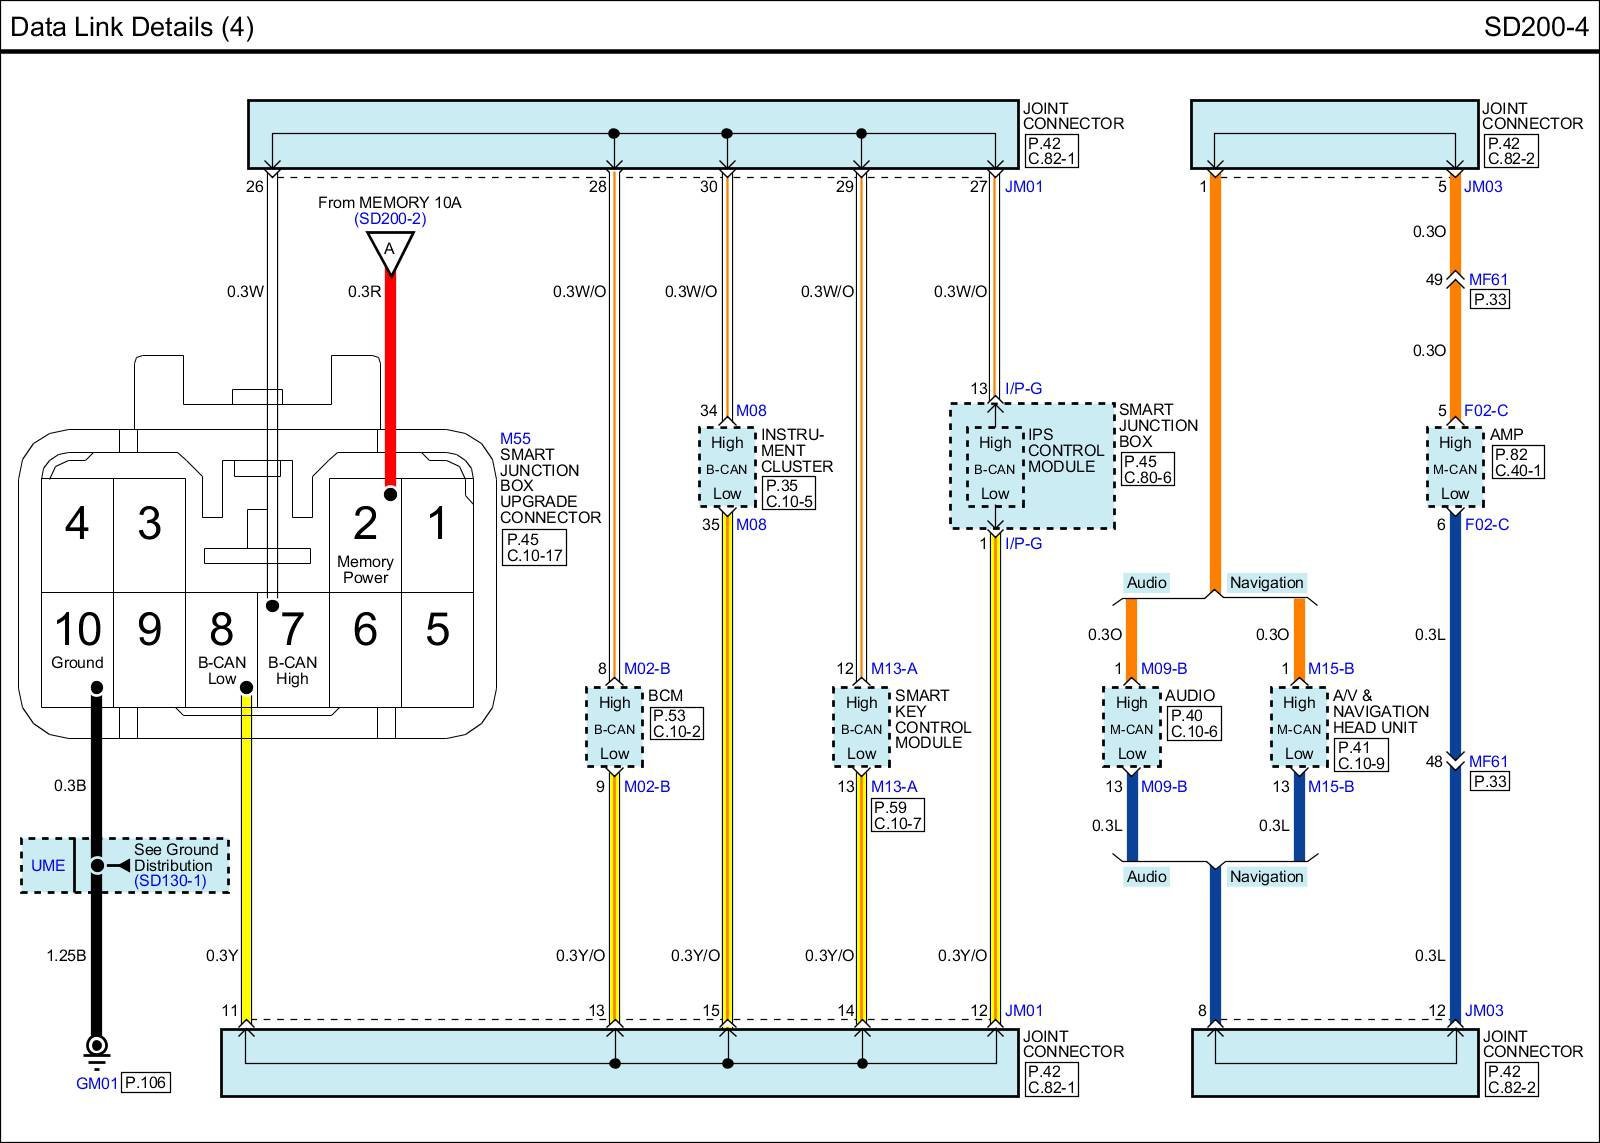1600x1143 pixels.
Task: Click the IPS Control Module box
Action: [x=994, y=468]
